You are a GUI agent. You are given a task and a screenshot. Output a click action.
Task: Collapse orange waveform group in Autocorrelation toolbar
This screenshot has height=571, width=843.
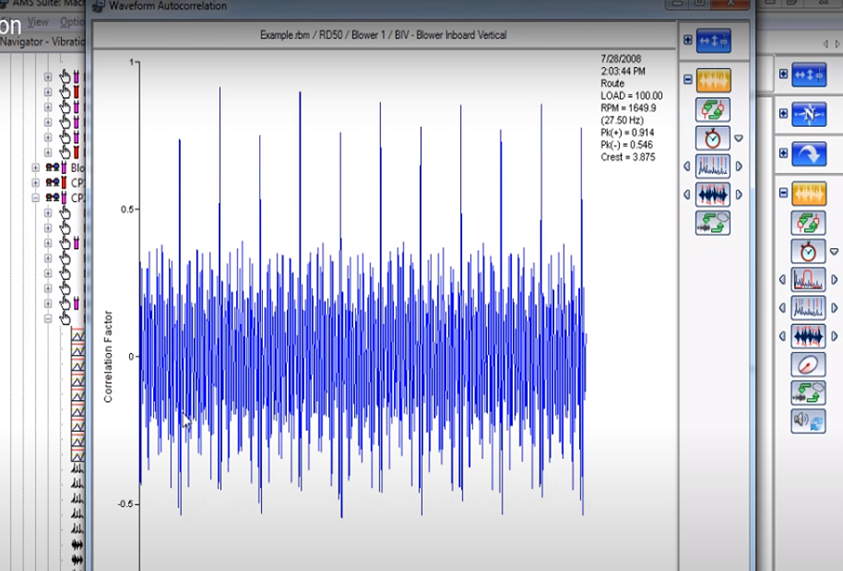688,80
